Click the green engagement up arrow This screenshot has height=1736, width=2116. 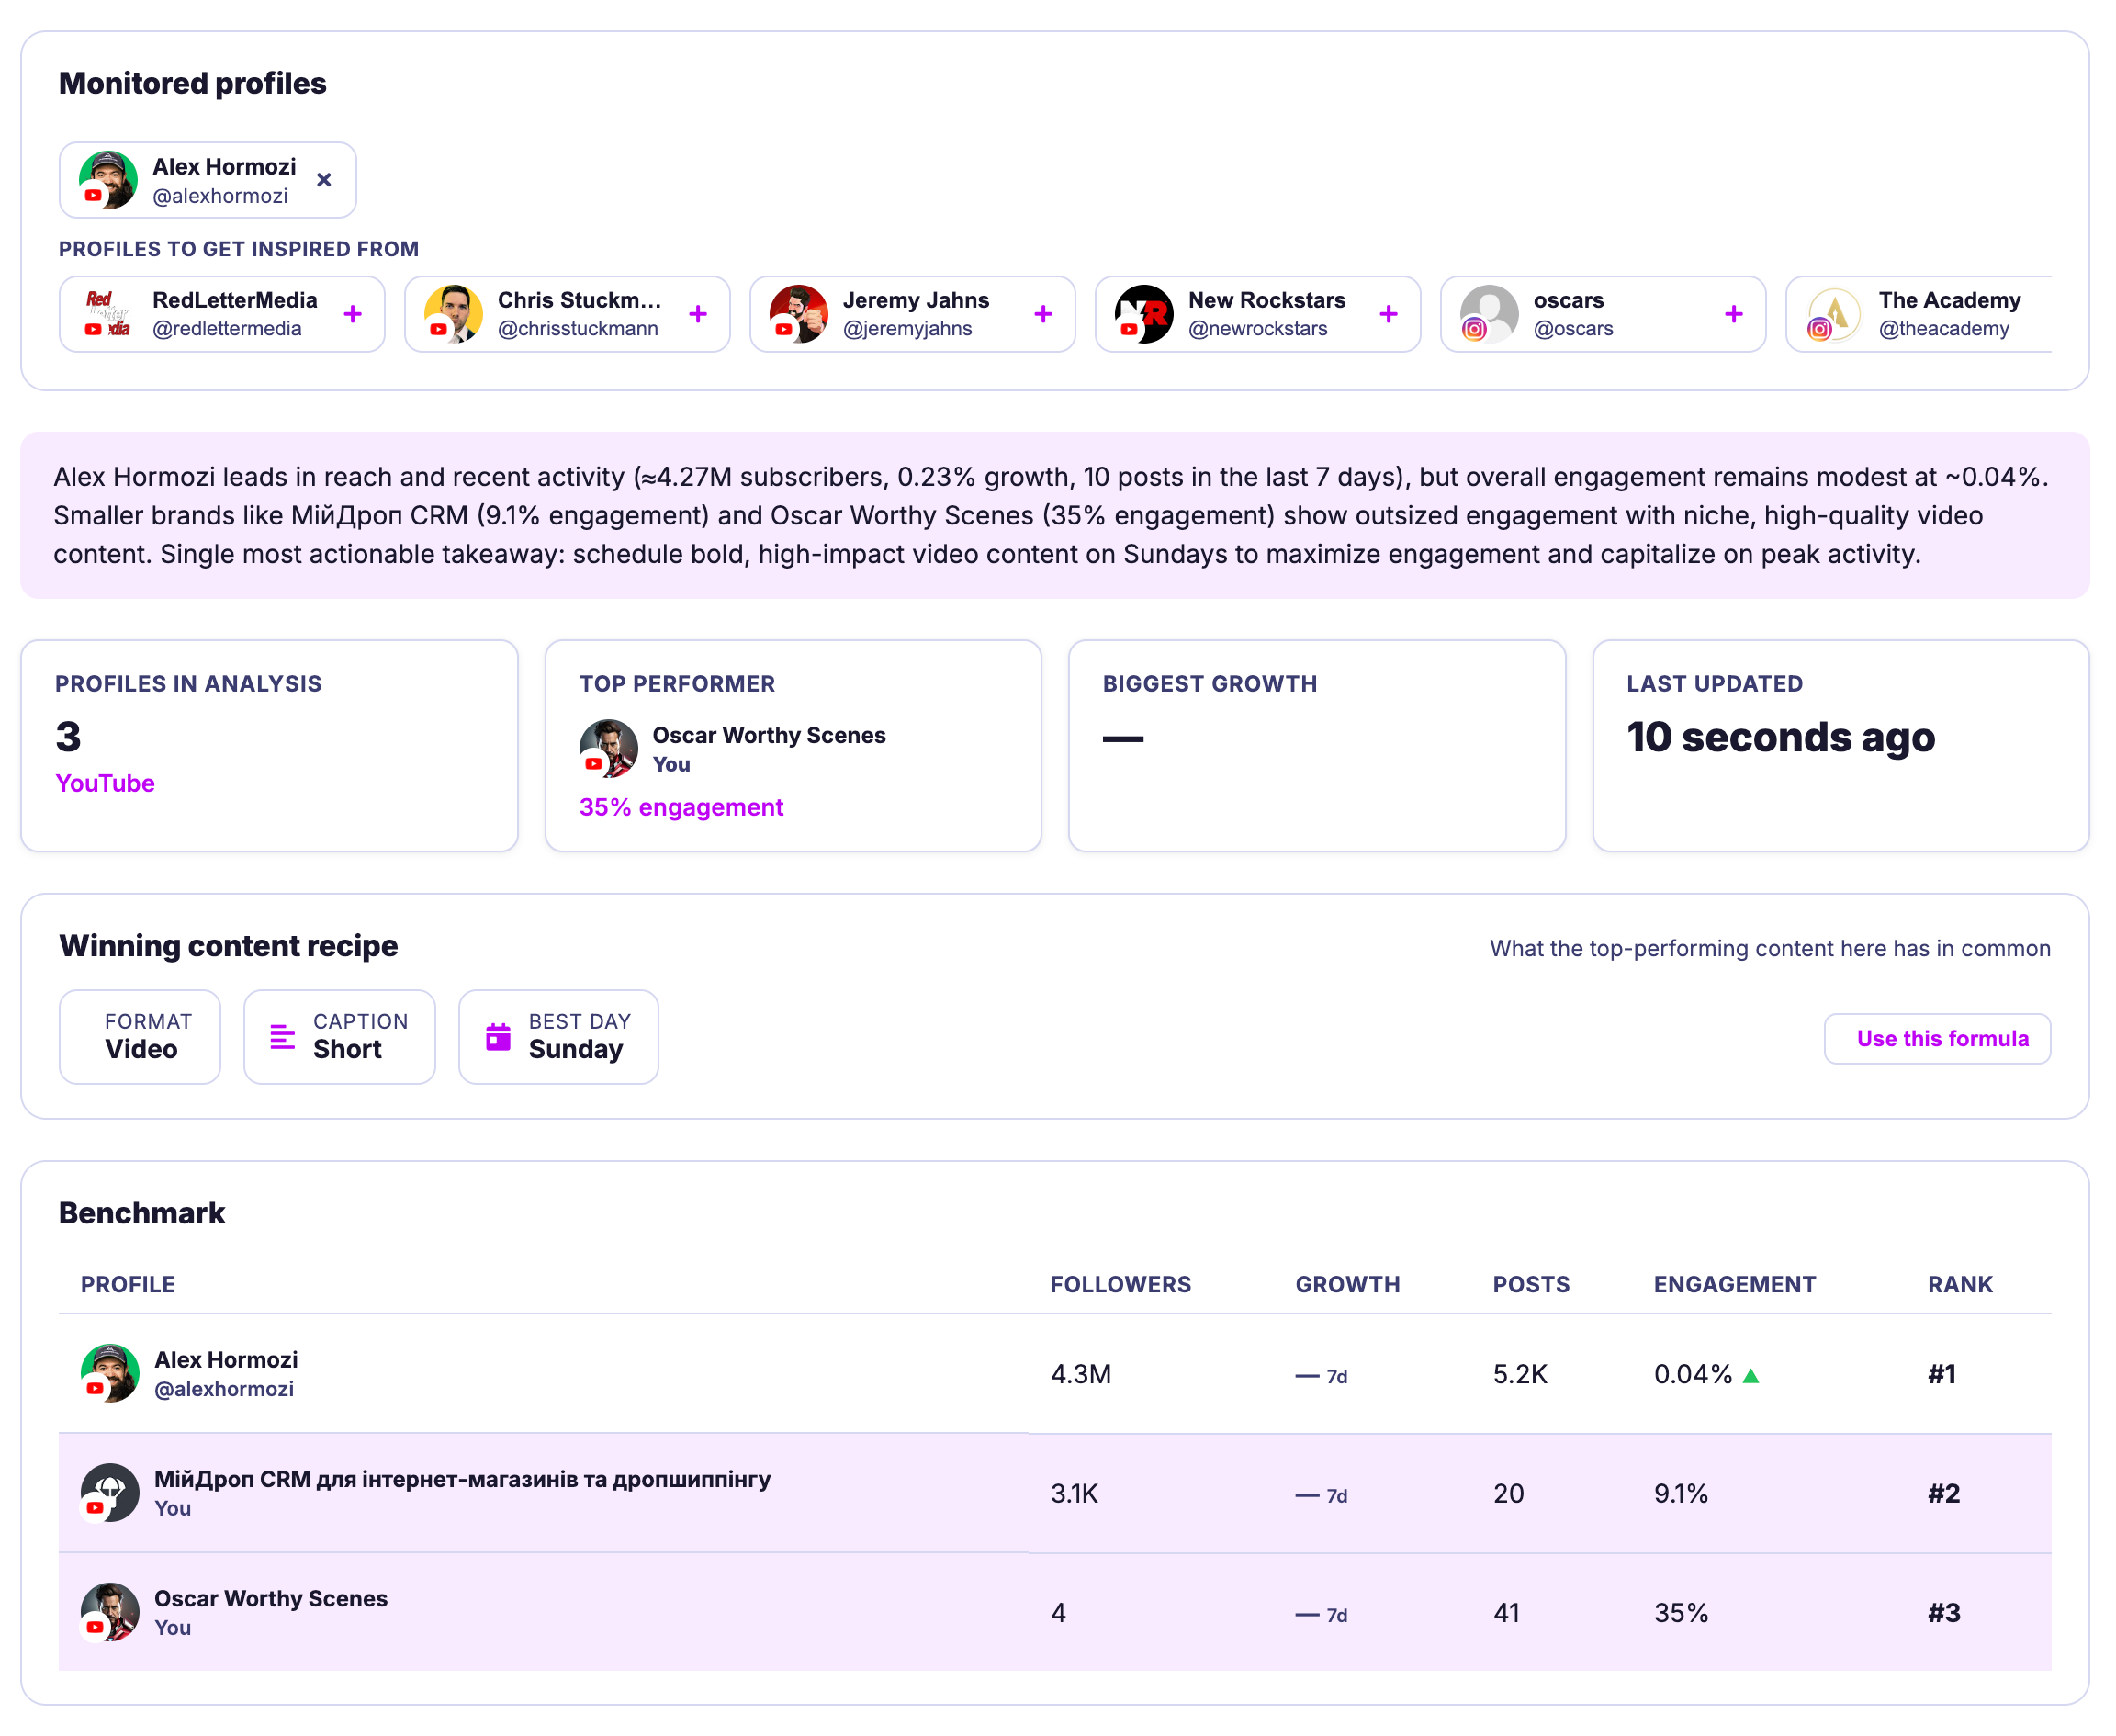tap(1751, 1376)
